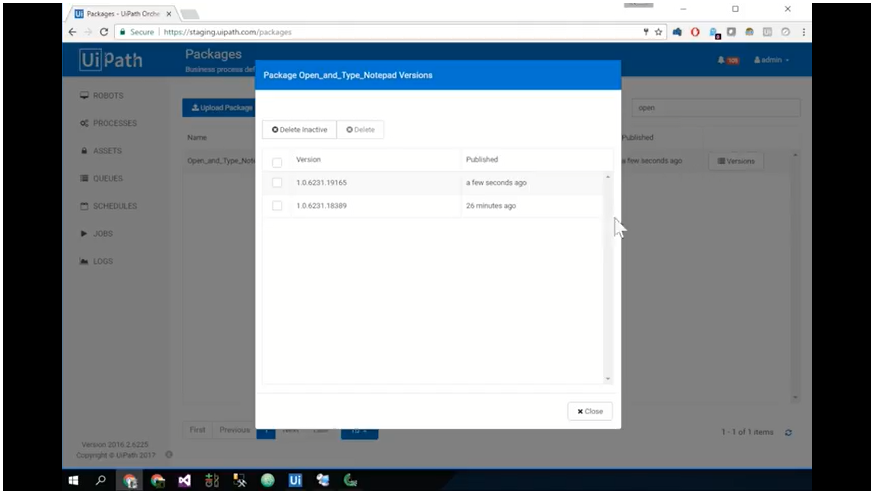The image size is (876, 495).
Task: Click the dialog list scroll-down arrow
Action: [608, 379]
